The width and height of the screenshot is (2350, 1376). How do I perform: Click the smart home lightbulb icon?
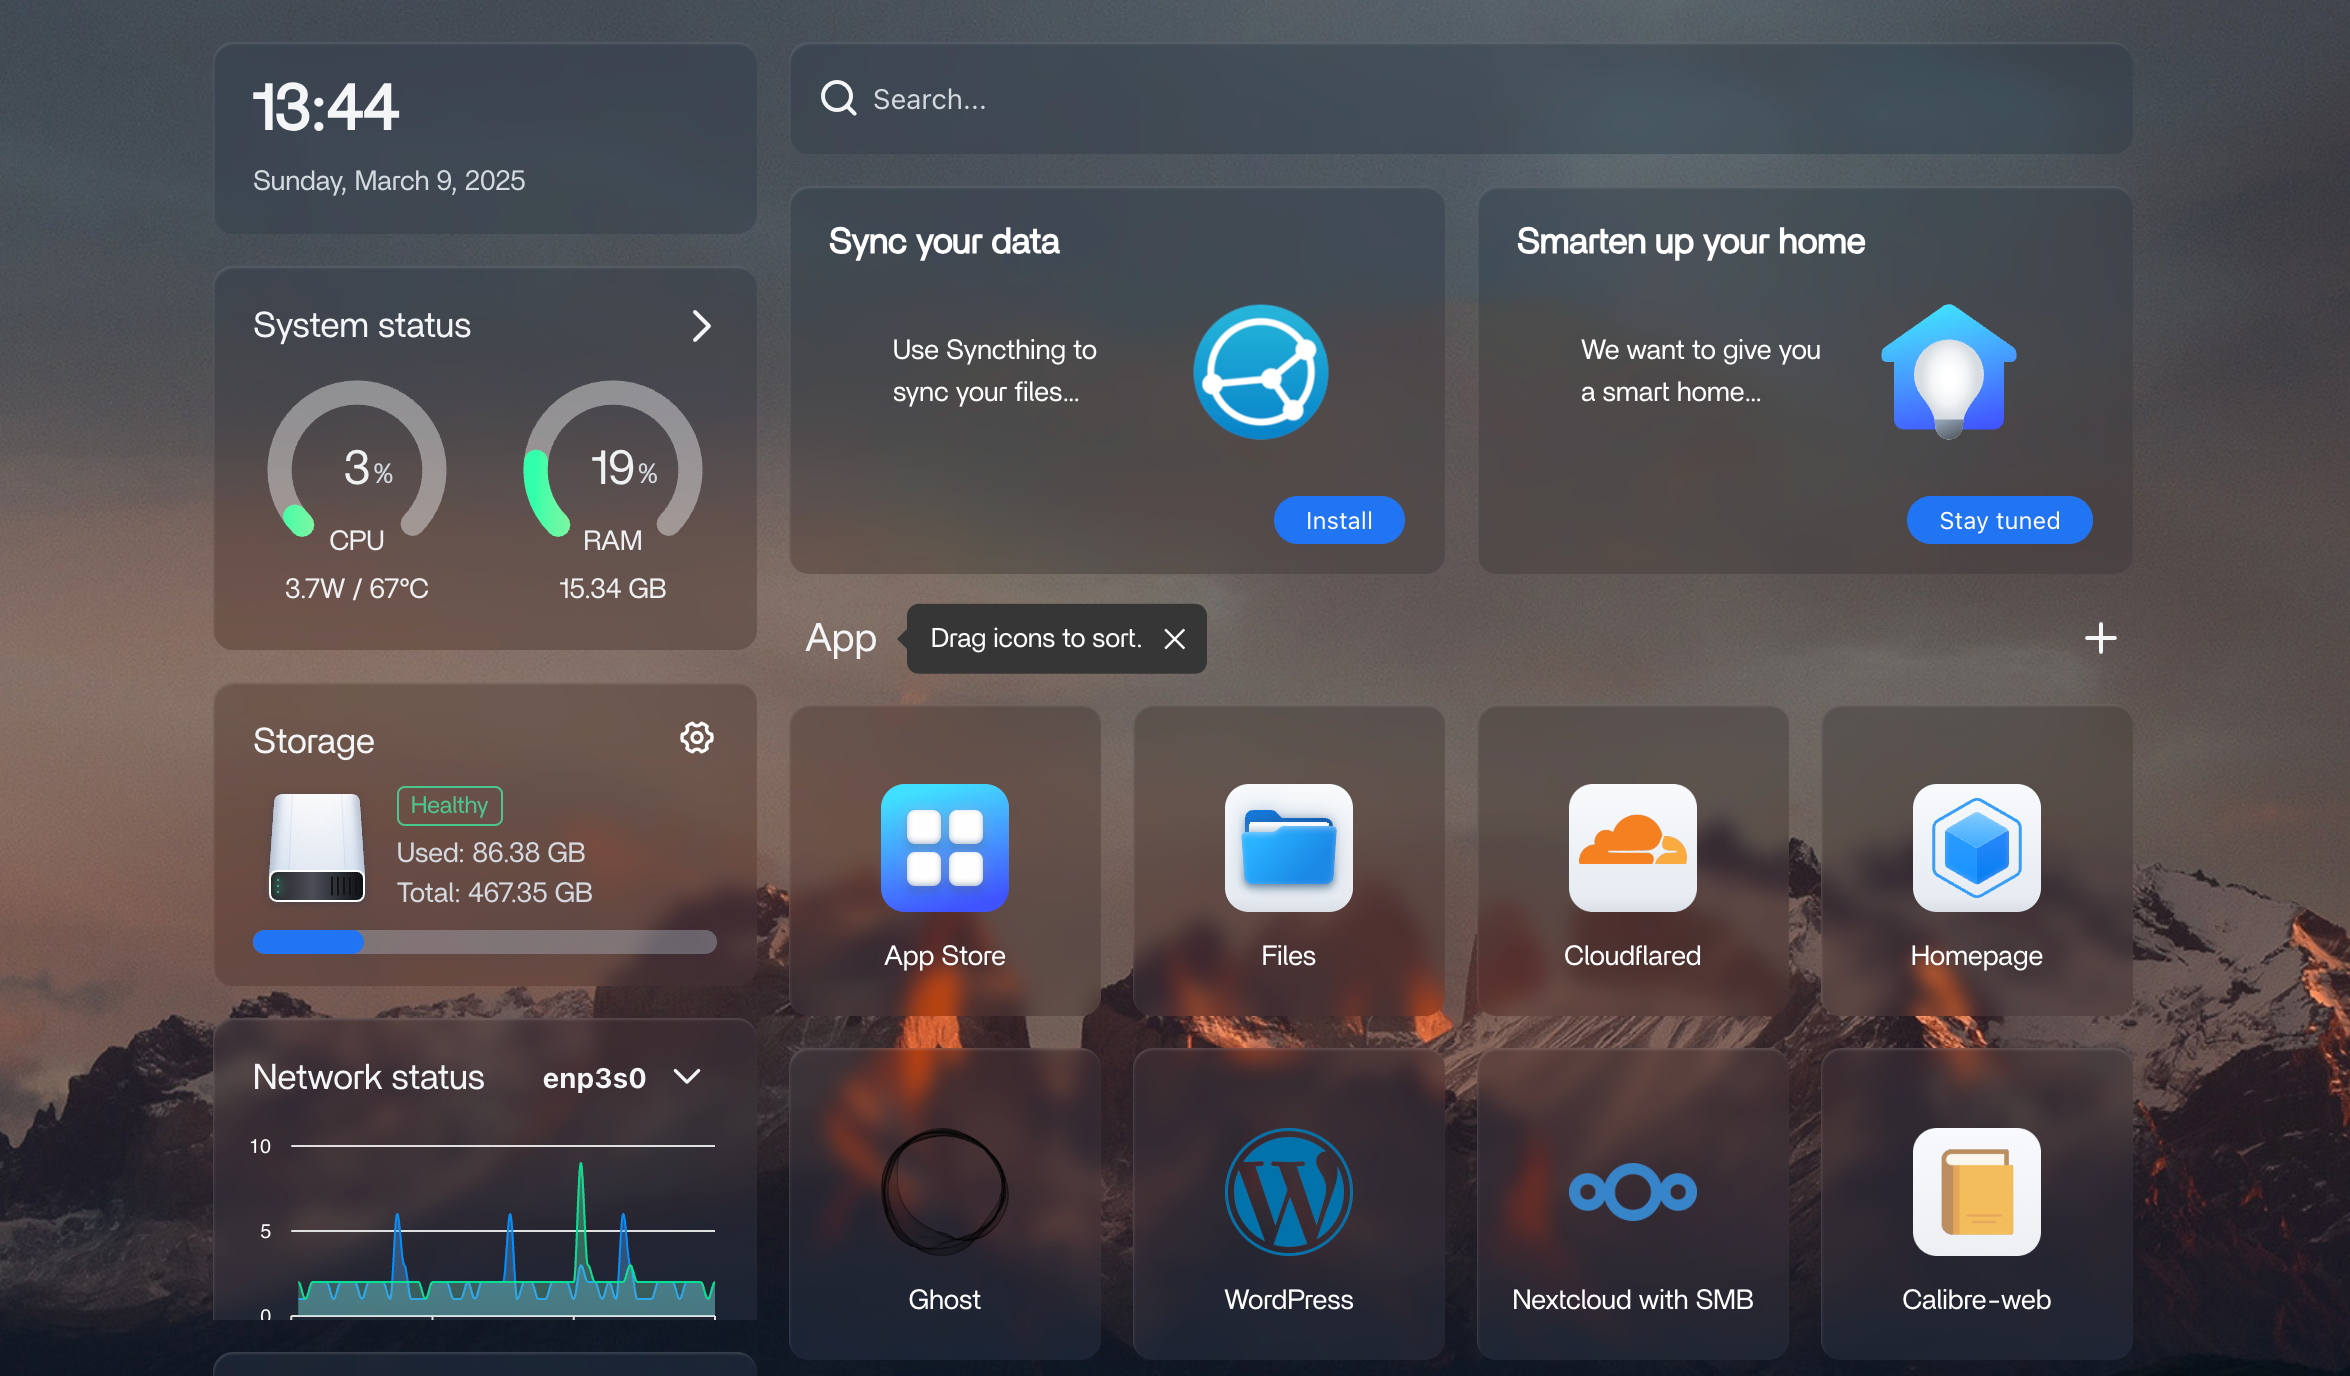tap(1948, 372)
